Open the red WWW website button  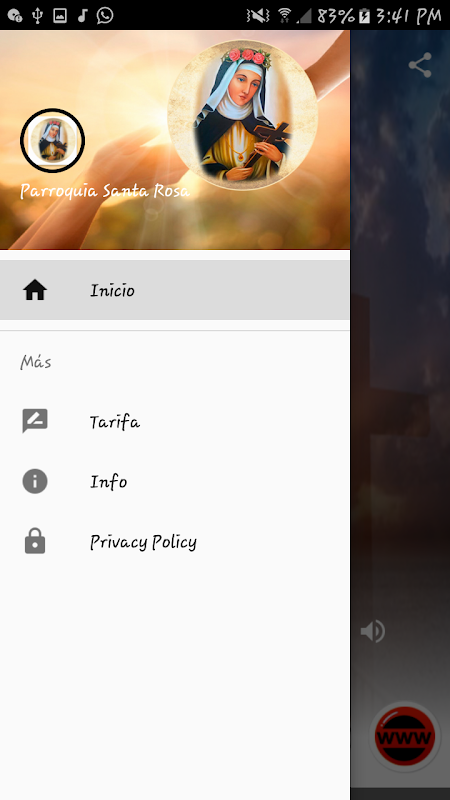[405, 737]
